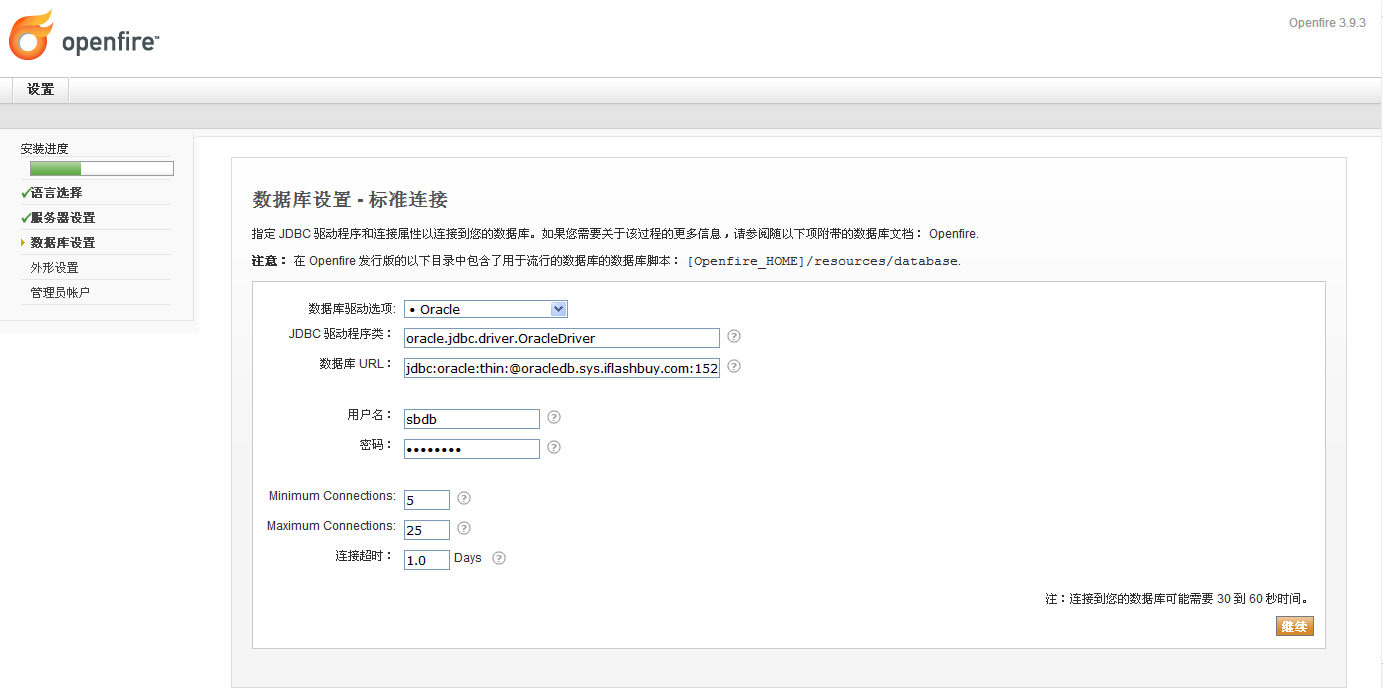This screenshot has height=688, width=1383.
Task: Select 管理员帐户 in setup sidebar
Action: click(61, 293)
